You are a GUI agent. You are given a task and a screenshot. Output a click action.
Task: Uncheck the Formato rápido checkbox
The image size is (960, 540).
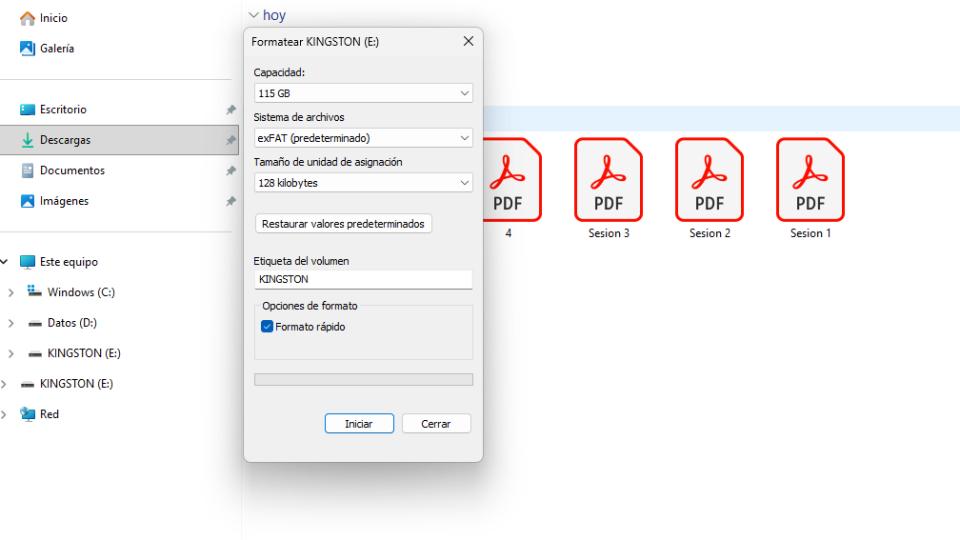click(x=267, y=326)
